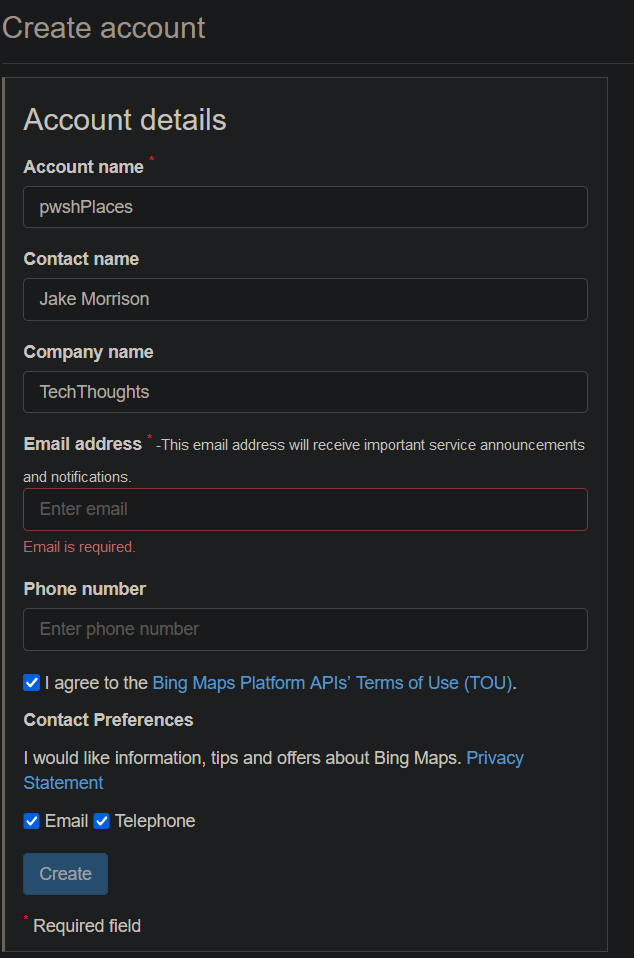Click the Create button to submit the form

pos(65,873)
